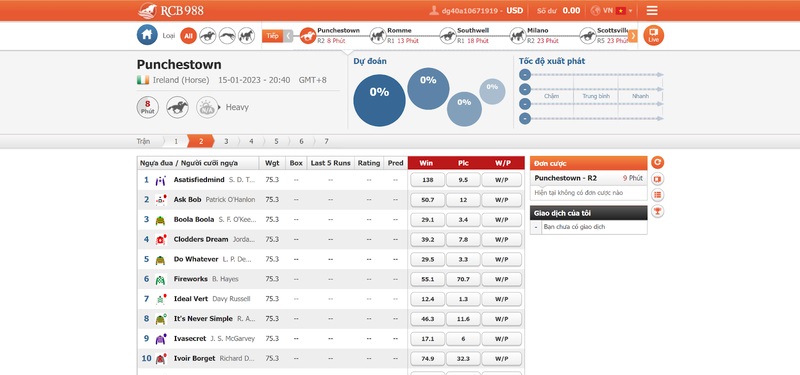
Task: Expand next races with the right arrow
Action: point(633,36)
